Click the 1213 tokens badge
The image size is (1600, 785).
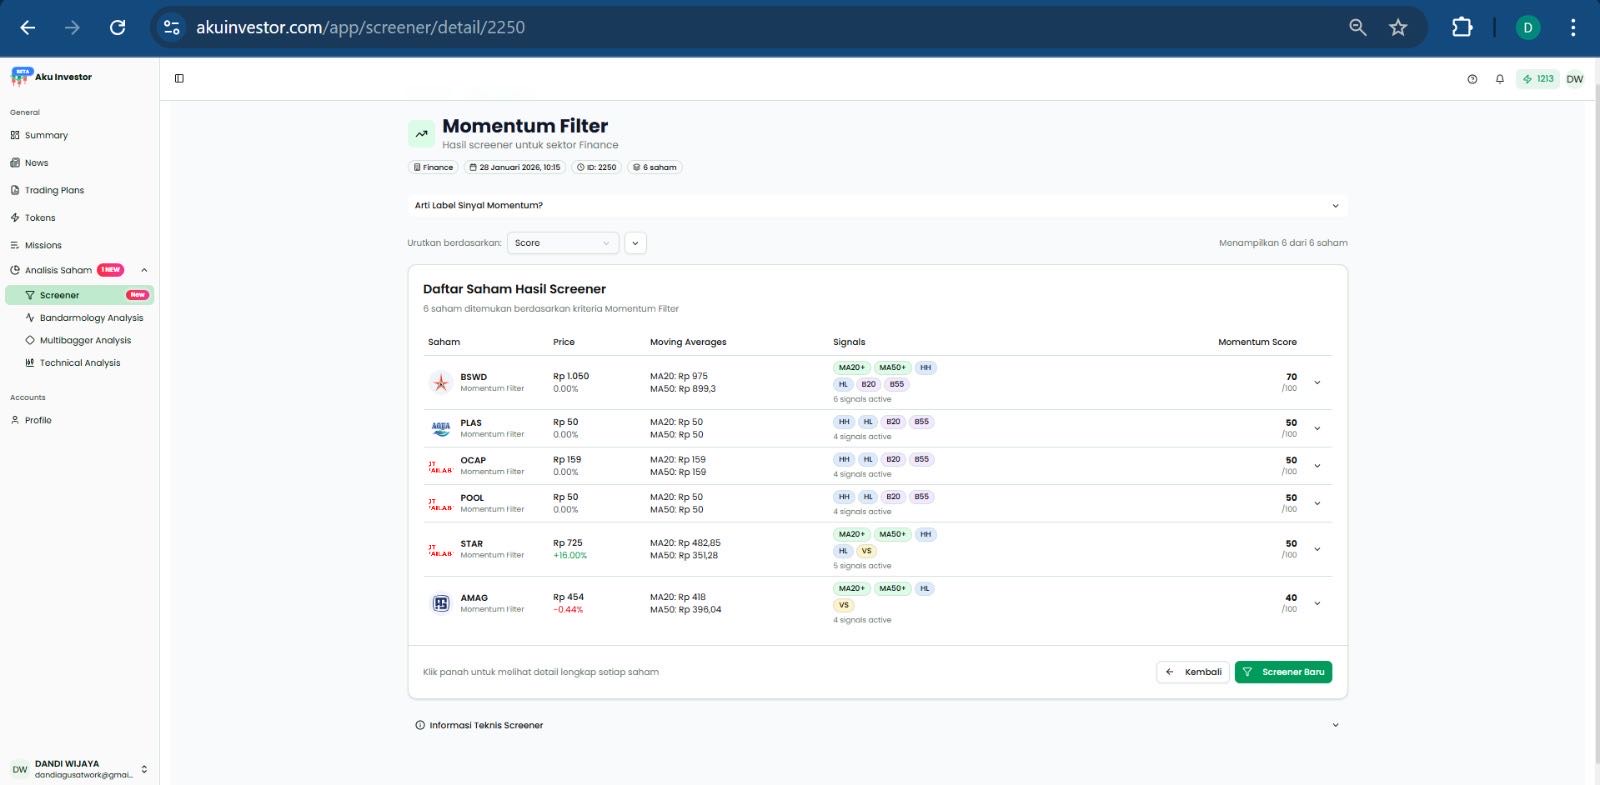pos(1538,79)
